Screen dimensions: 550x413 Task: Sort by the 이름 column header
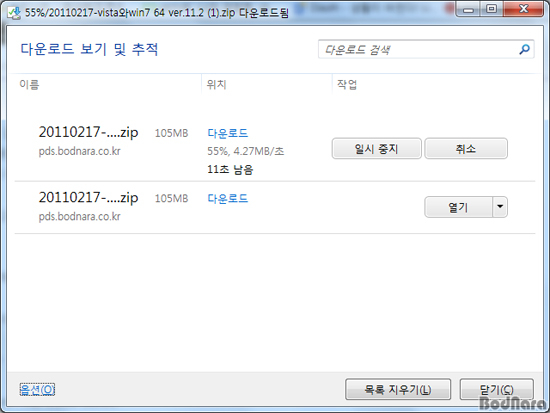[x=29, y=84]
